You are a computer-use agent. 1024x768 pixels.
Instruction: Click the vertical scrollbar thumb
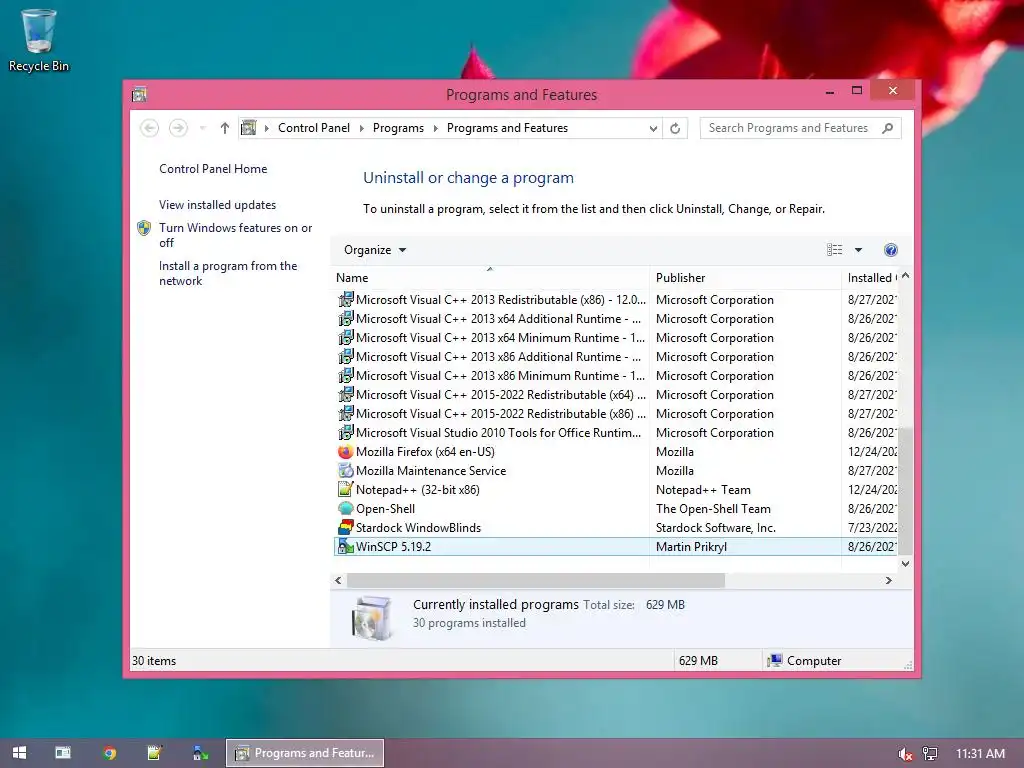pos(905,491)
